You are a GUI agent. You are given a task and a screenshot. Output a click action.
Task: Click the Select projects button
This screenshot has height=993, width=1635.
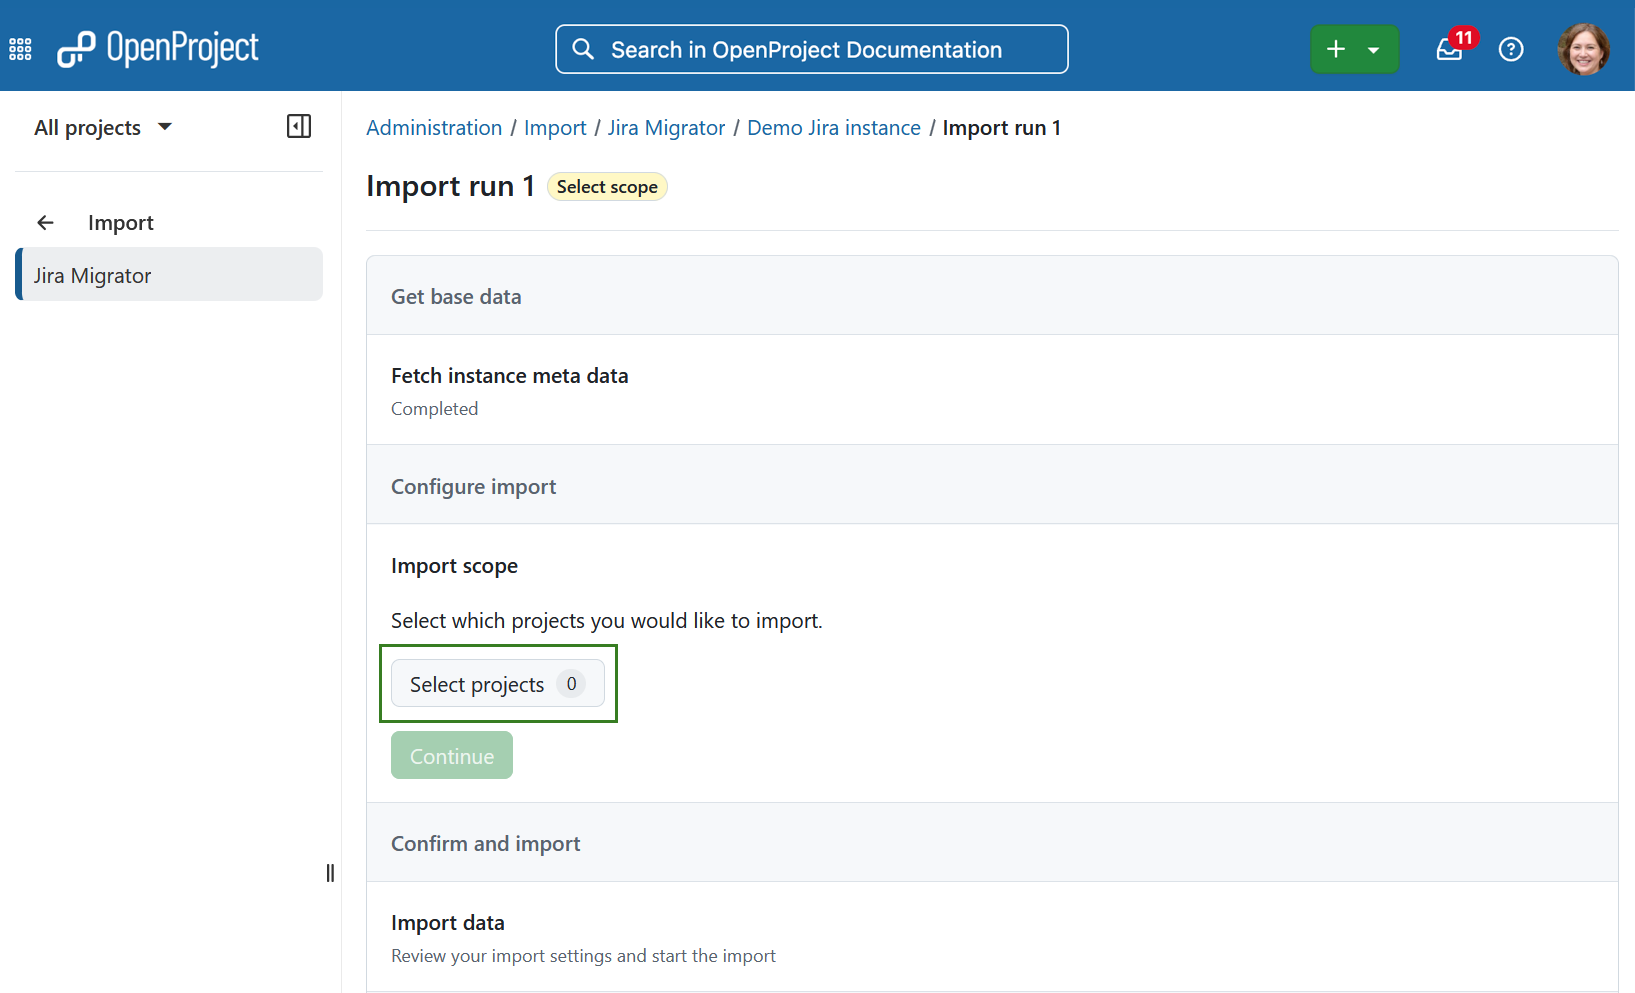pos(498,684)
